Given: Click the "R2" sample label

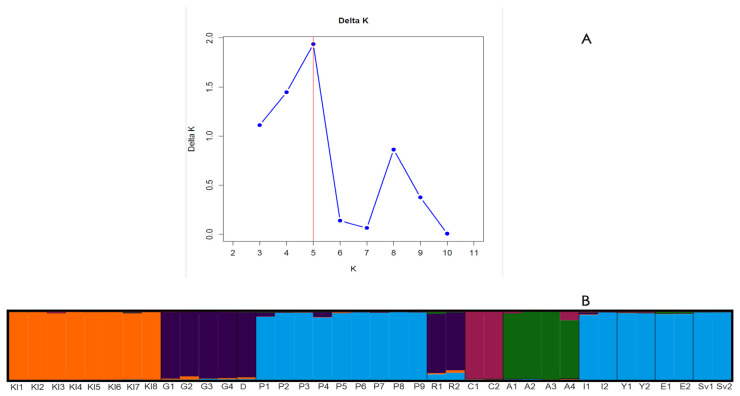Looking at the screenshot, I should point(454,387).
